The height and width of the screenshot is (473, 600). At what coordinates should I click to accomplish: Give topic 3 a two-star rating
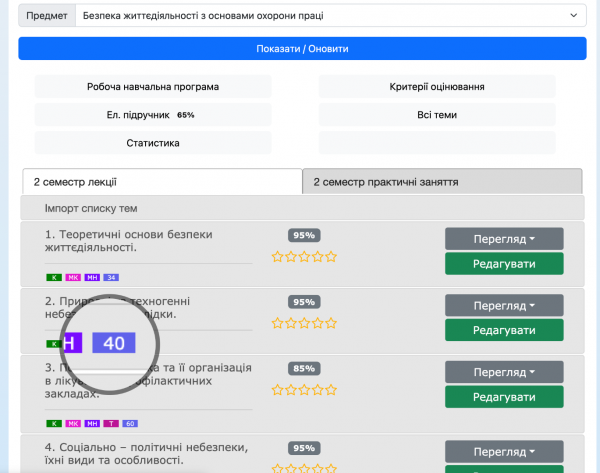[x=291, y=390]
